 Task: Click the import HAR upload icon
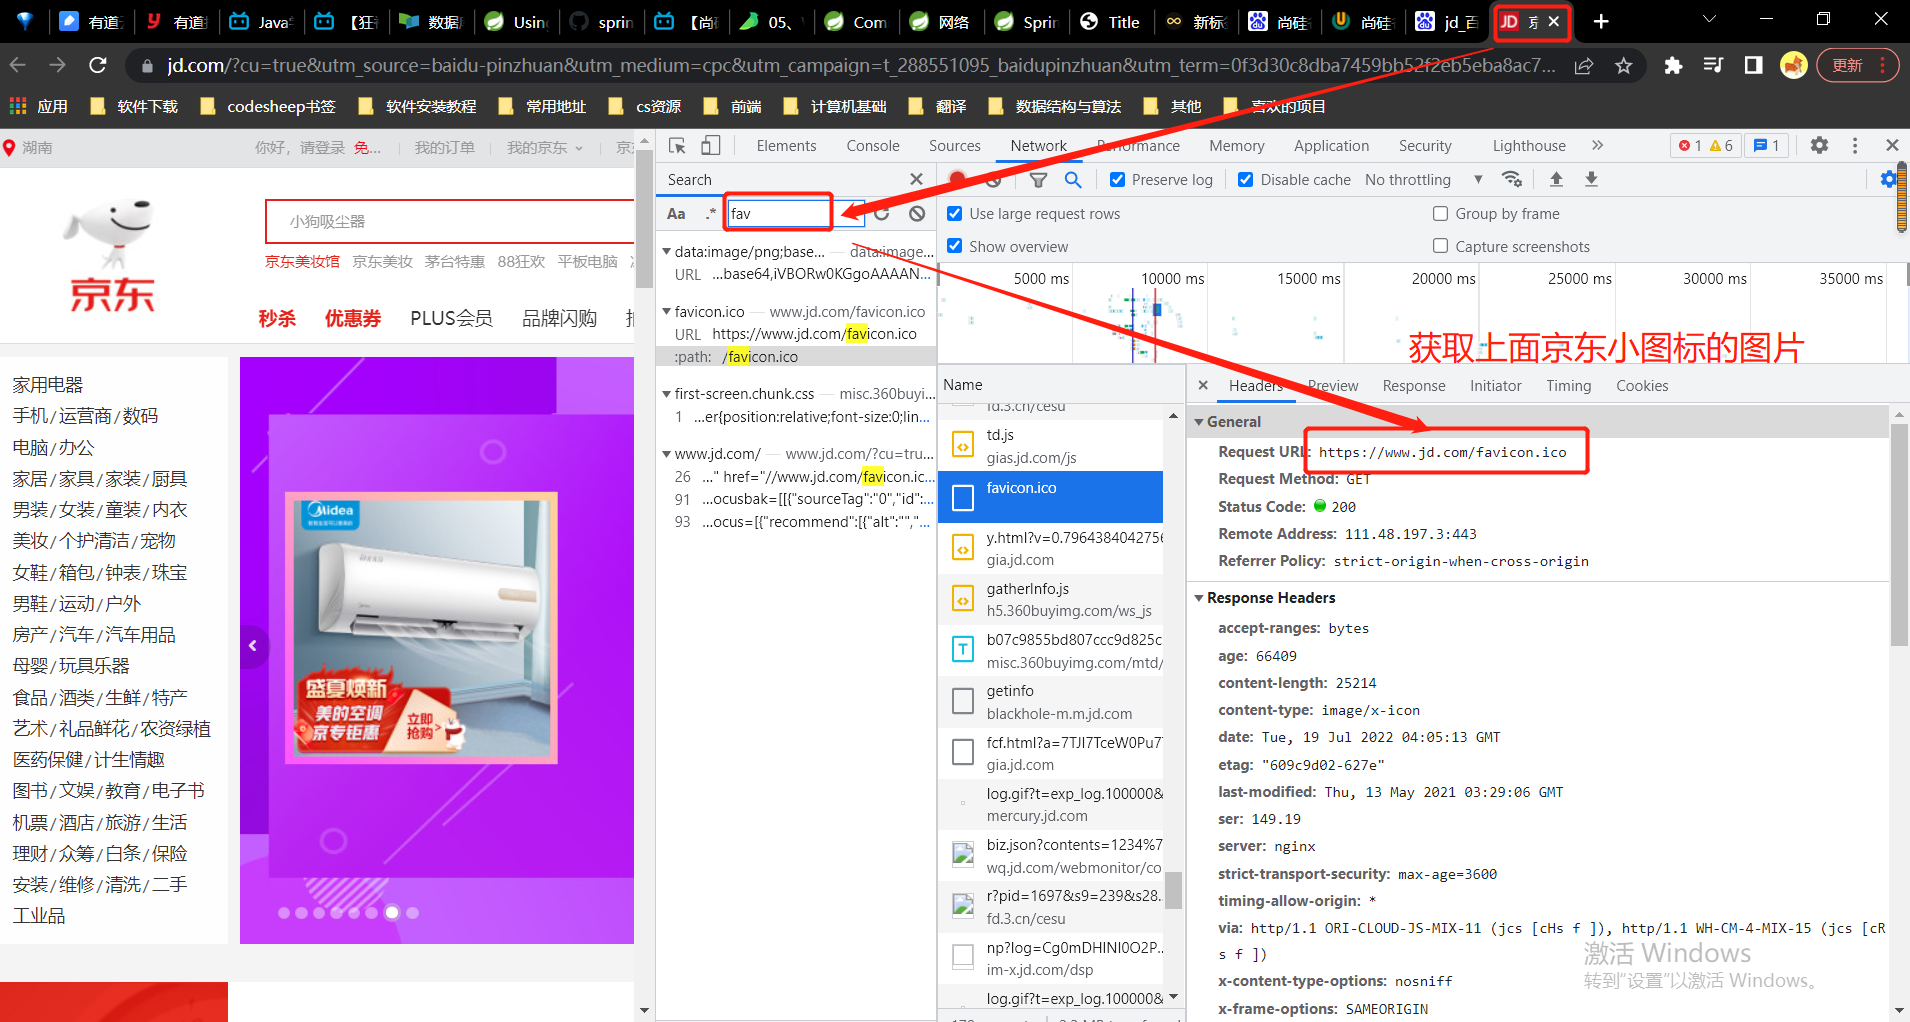tap(1556, 180)
